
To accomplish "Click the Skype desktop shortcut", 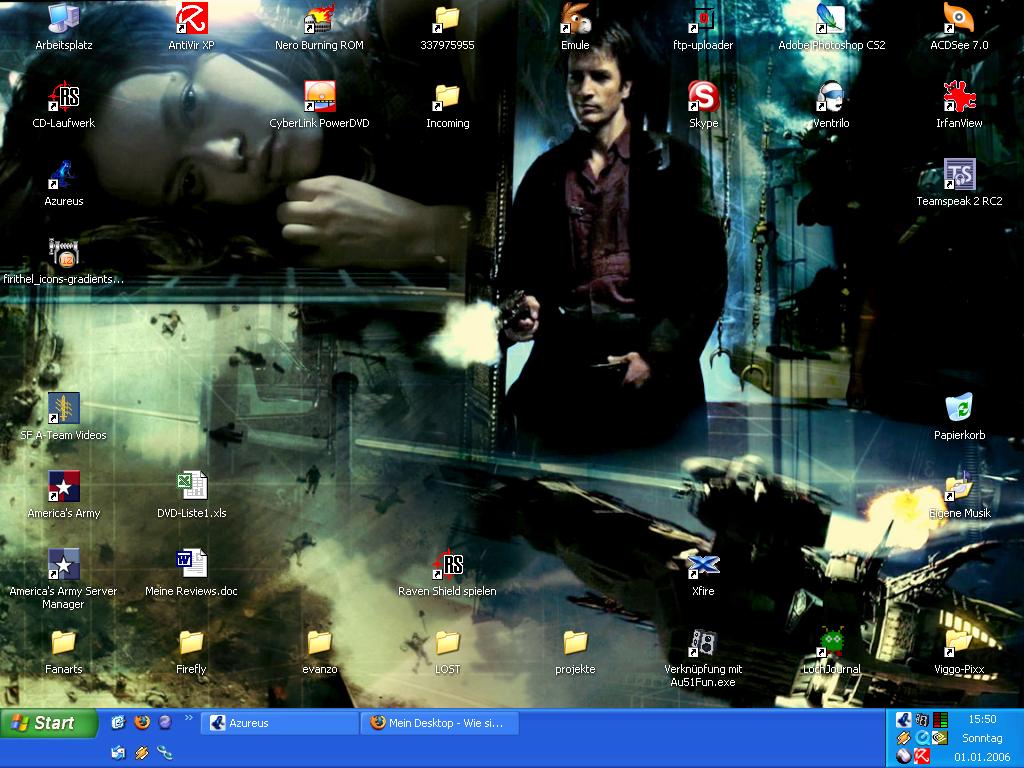I will pyautogui.click(x=703, y=97).
